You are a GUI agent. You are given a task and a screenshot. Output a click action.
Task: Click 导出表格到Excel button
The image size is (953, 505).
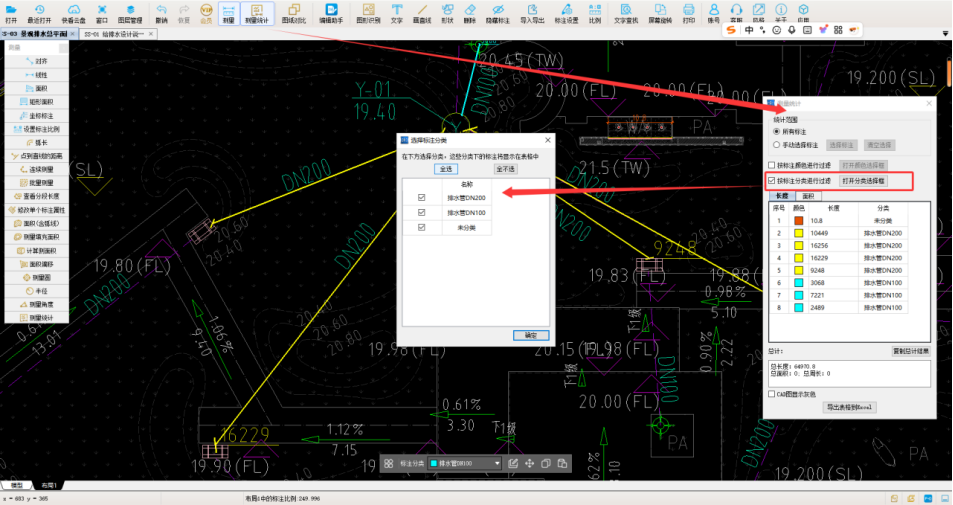850,407
